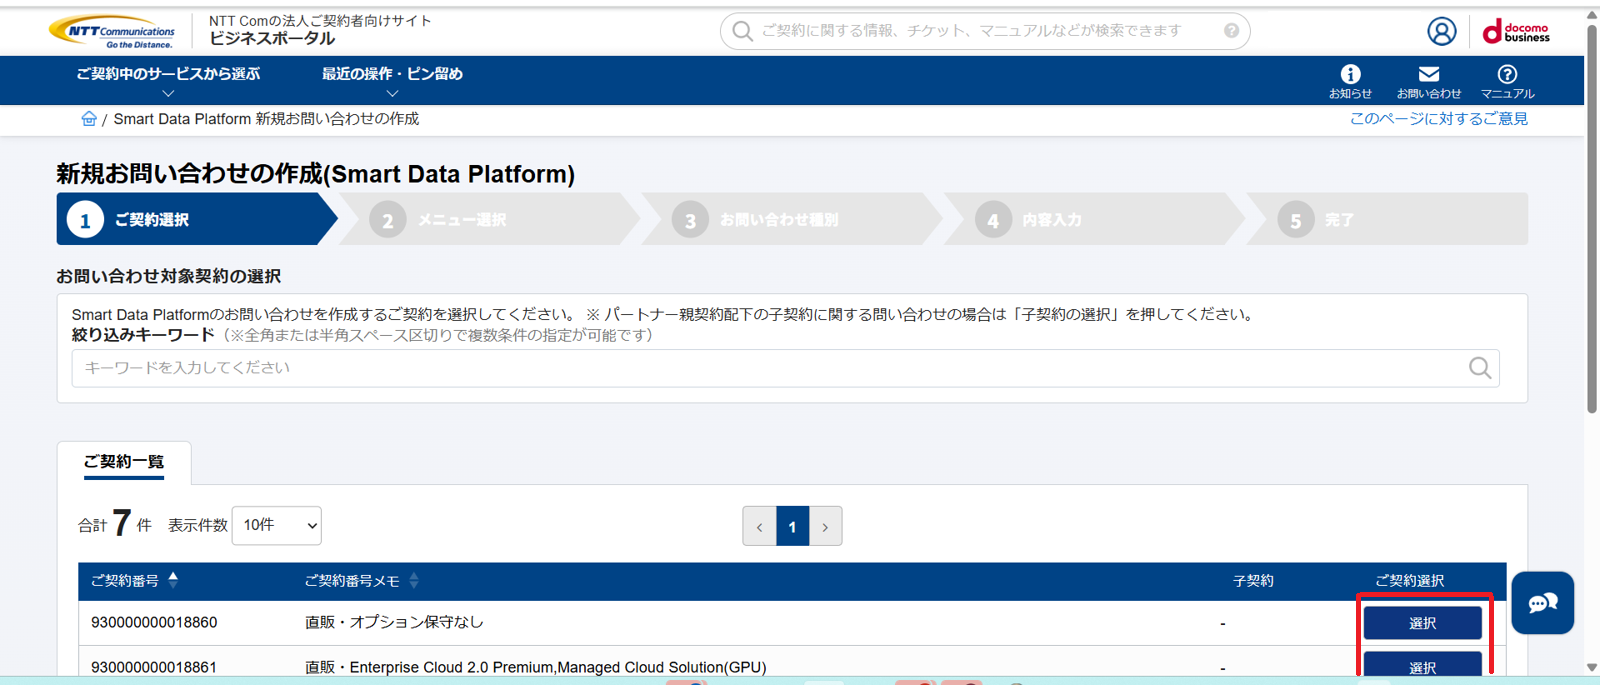Click scrollbar down arrow

(1592, 667)
